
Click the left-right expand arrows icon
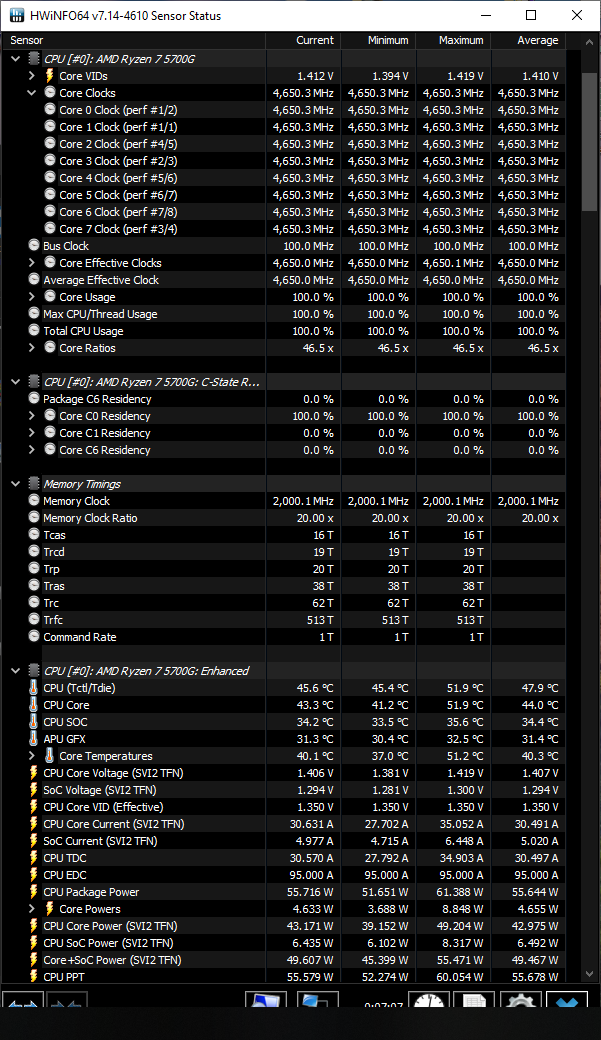click(x=21, y=1004)
